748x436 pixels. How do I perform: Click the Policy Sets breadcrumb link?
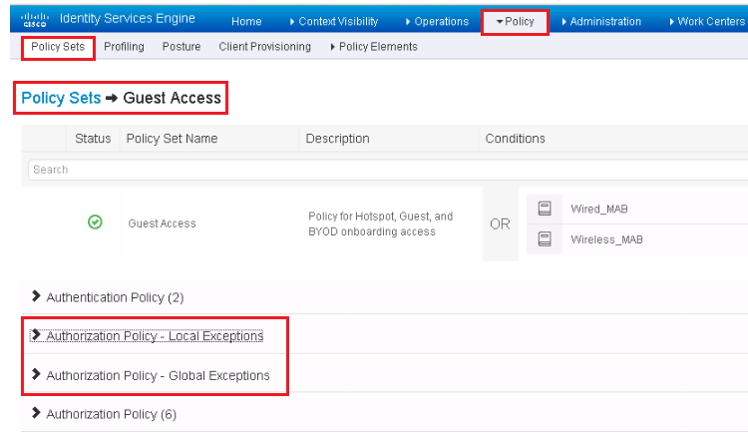[61, 98]
